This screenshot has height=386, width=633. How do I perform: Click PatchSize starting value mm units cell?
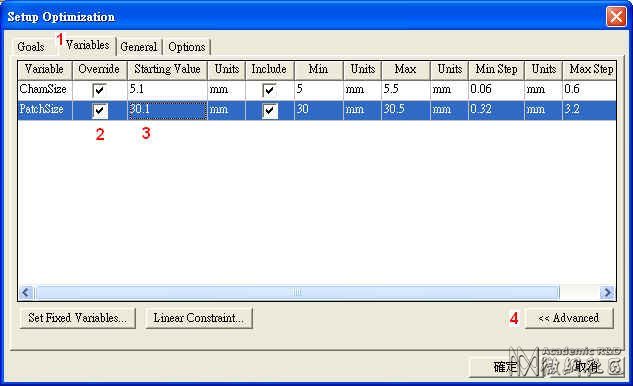226,110
